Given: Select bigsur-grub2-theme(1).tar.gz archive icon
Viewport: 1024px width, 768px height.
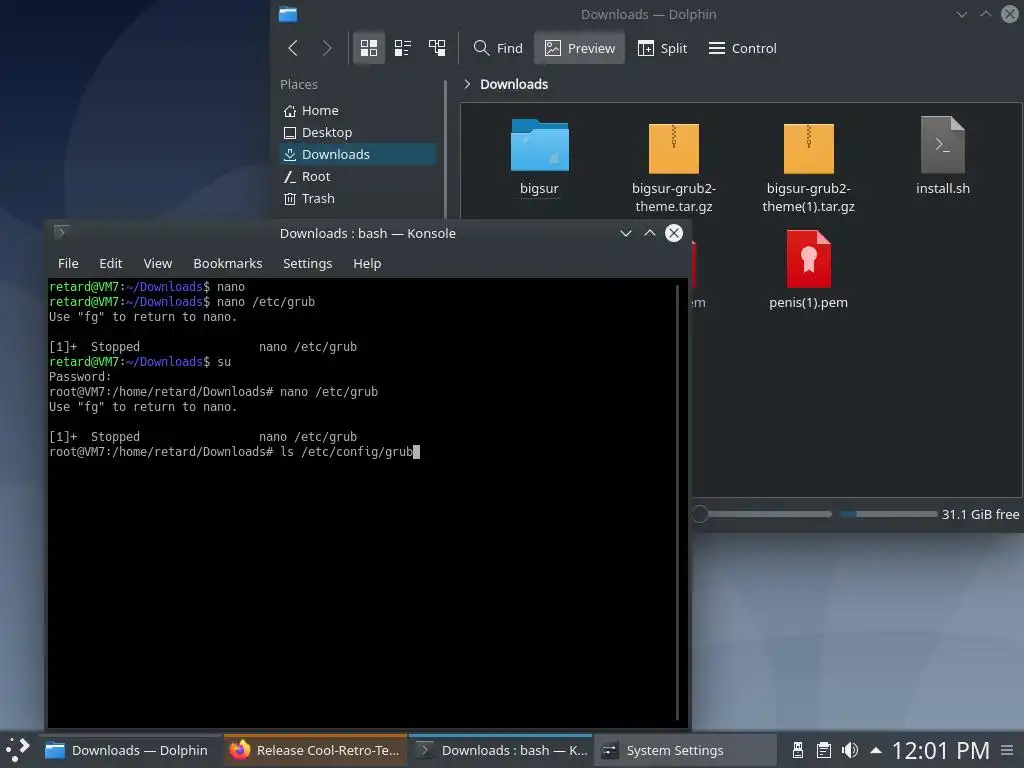Looking at the screenshot, I should 808,148.
